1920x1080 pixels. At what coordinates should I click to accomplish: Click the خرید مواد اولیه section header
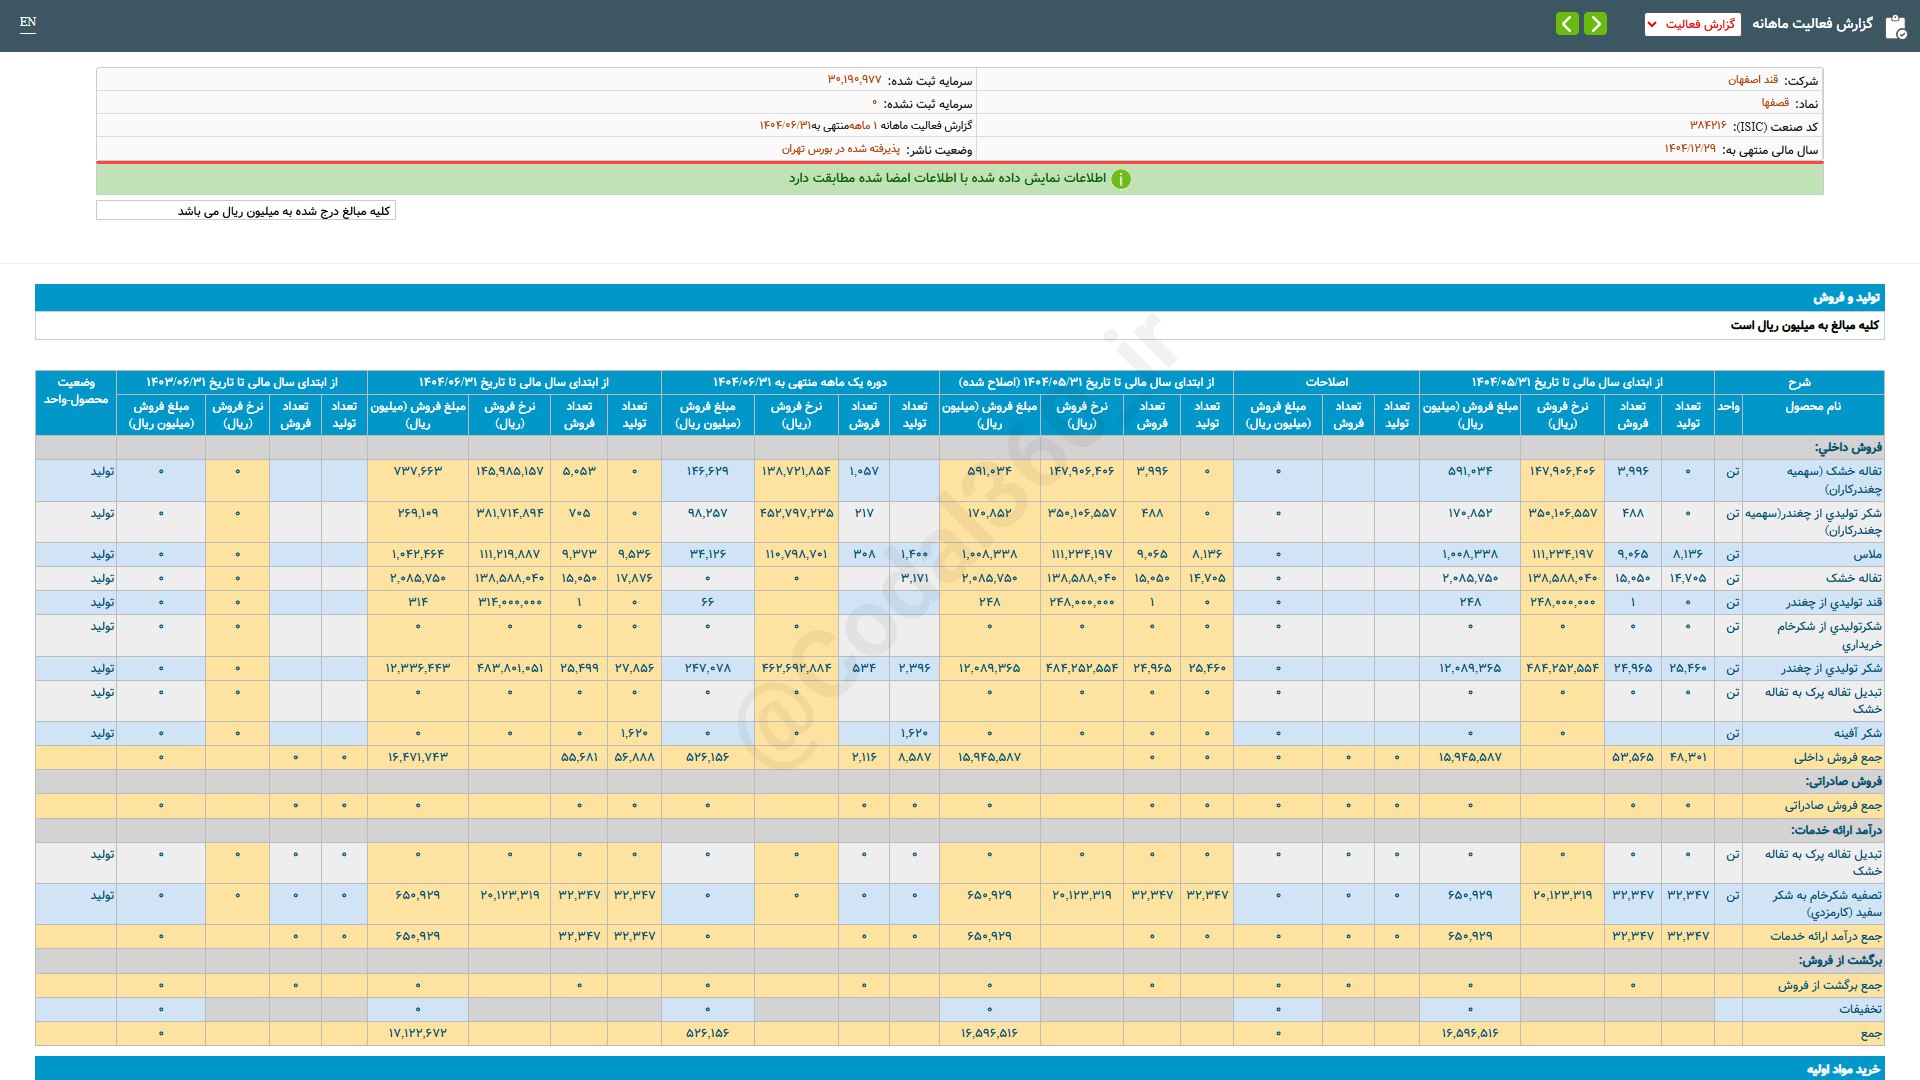1843,1069
